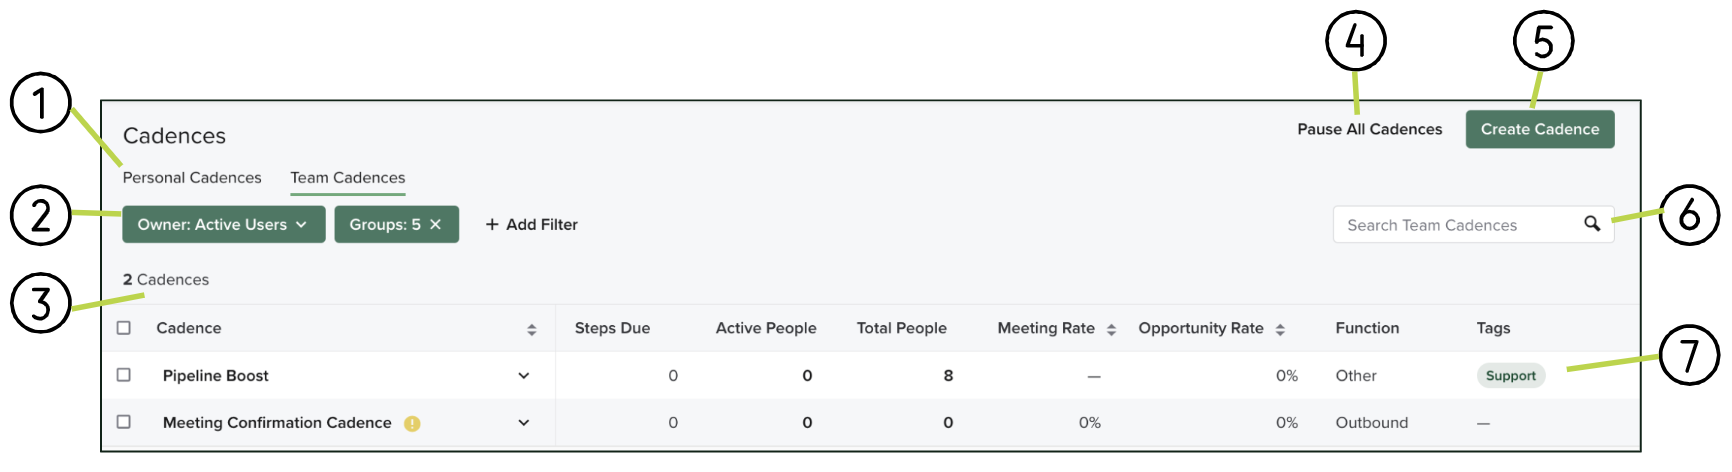
Task: Expand the Pipeline Boost row chevron
Action: coord(524,376)
